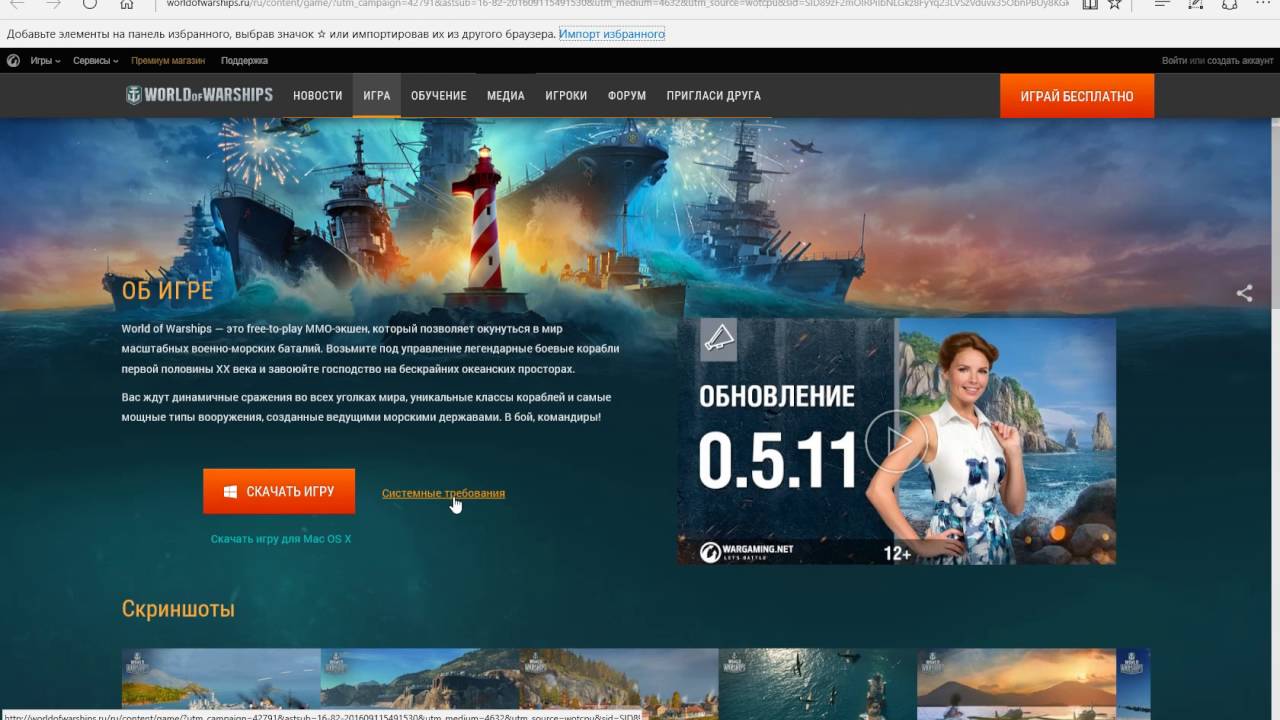Open the World of Warships logo homepage
The width and height of the screenshot is (1280, 720).
tap(199, 95)
